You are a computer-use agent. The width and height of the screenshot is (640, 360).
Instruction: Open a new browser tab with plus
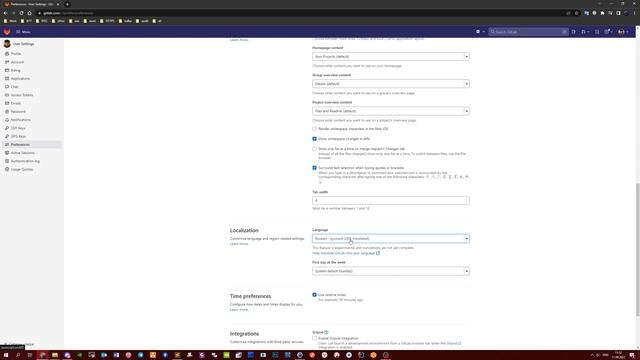click(67, 4)
